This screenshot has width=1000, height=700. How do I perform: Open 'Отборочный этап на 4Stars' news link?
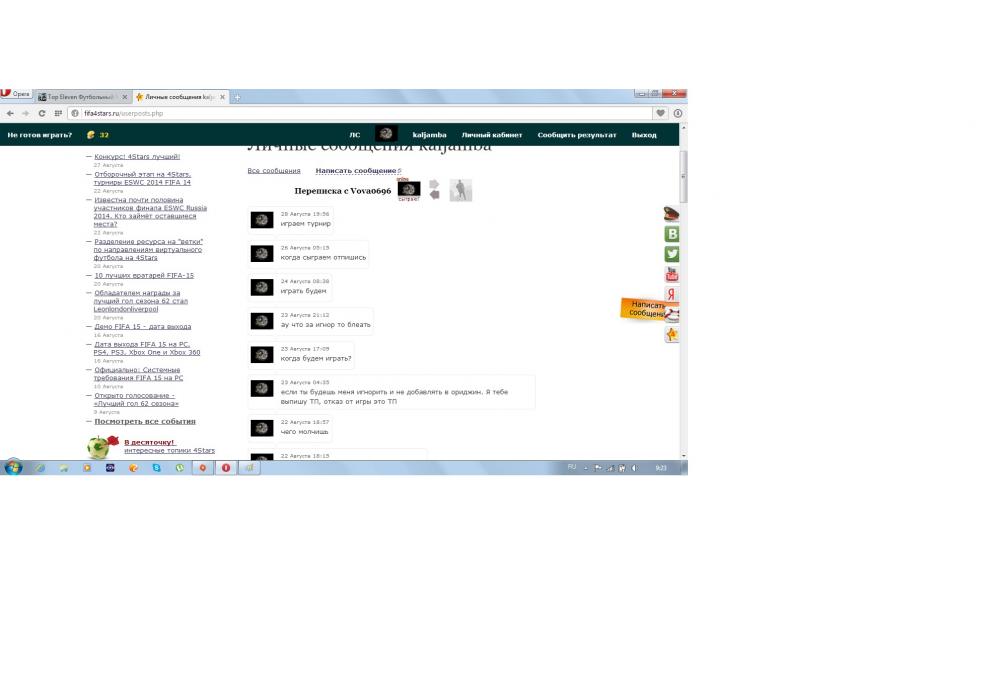click(x=142, y=179)
